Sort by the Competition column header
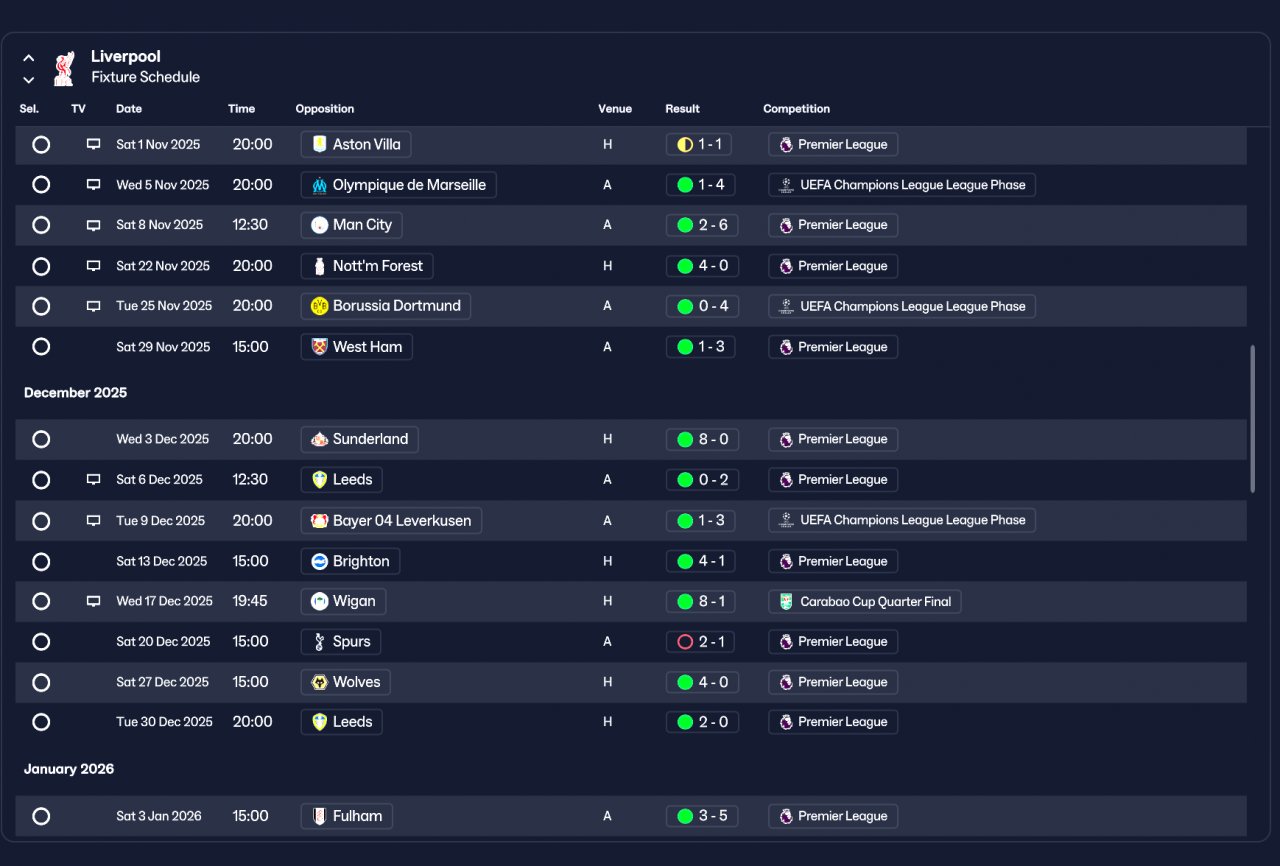The image size is (1280, 866). (796, 109)
